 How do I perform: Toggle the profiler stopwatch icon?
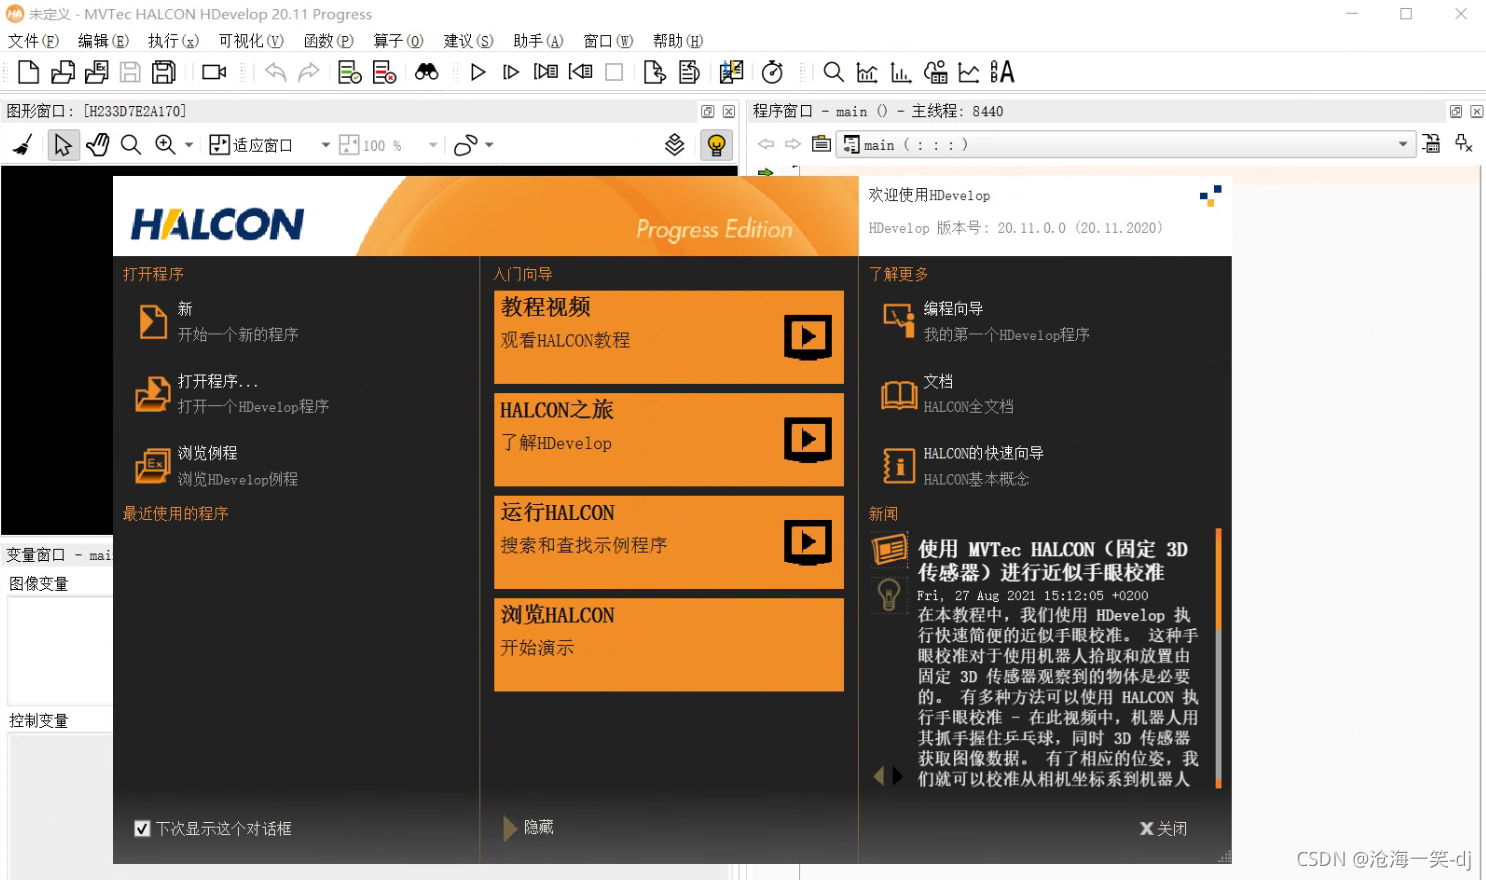(x=772, y=72)
